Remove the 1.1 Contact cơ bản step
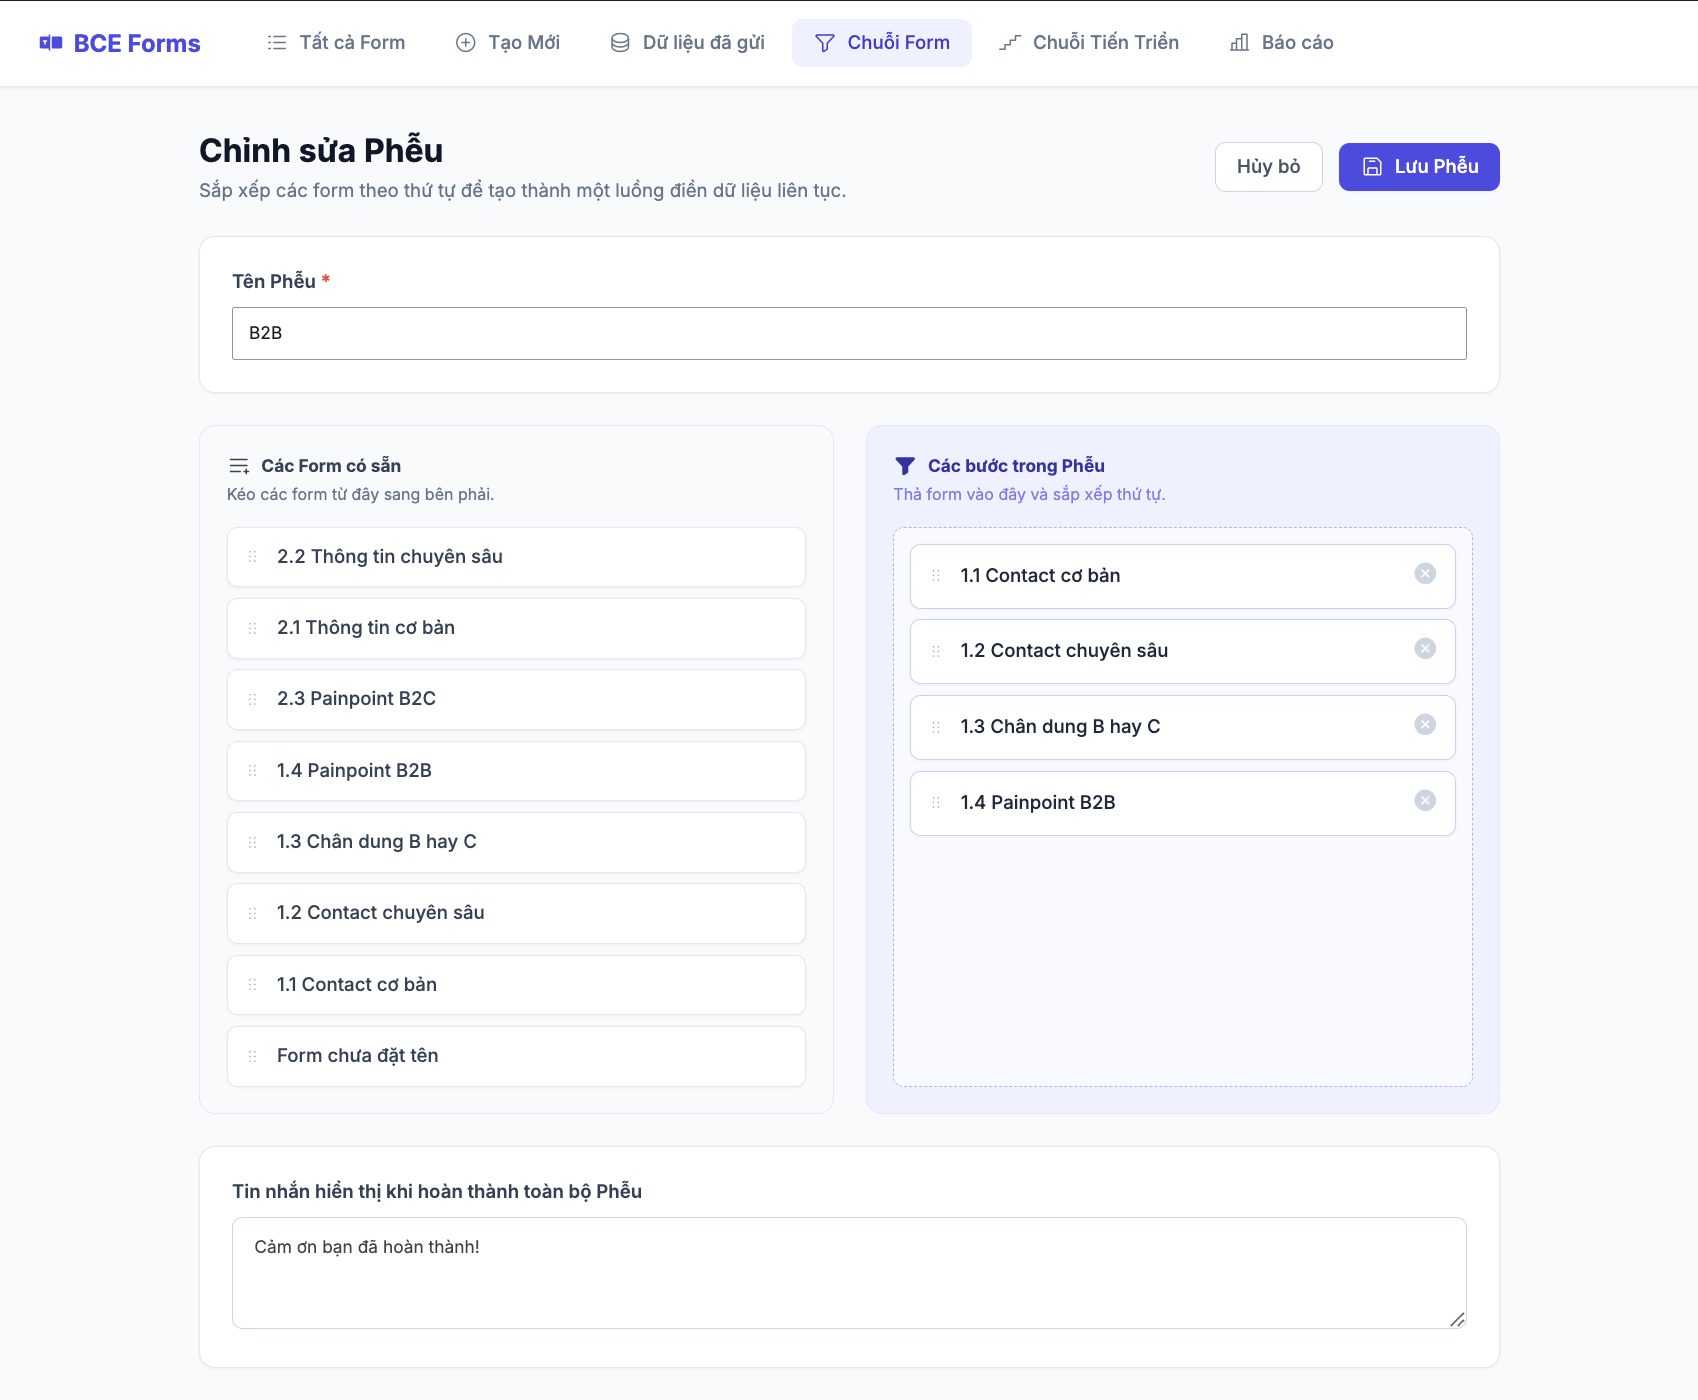Viewport: 1698px width, 1400px height. 1425,573
